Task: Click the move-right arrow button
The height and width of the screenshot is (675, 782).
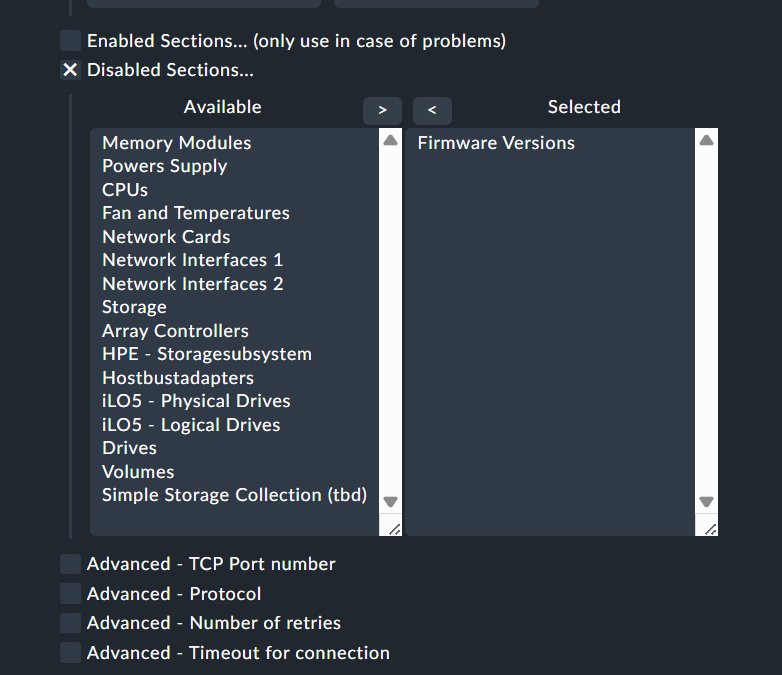Action: (x=382, y=110)
